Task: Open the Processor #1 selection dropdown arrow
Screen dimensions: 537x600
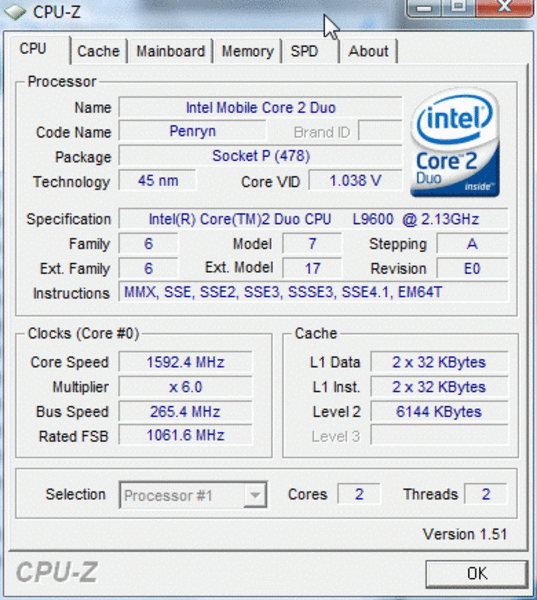Action: coord(255,495)
